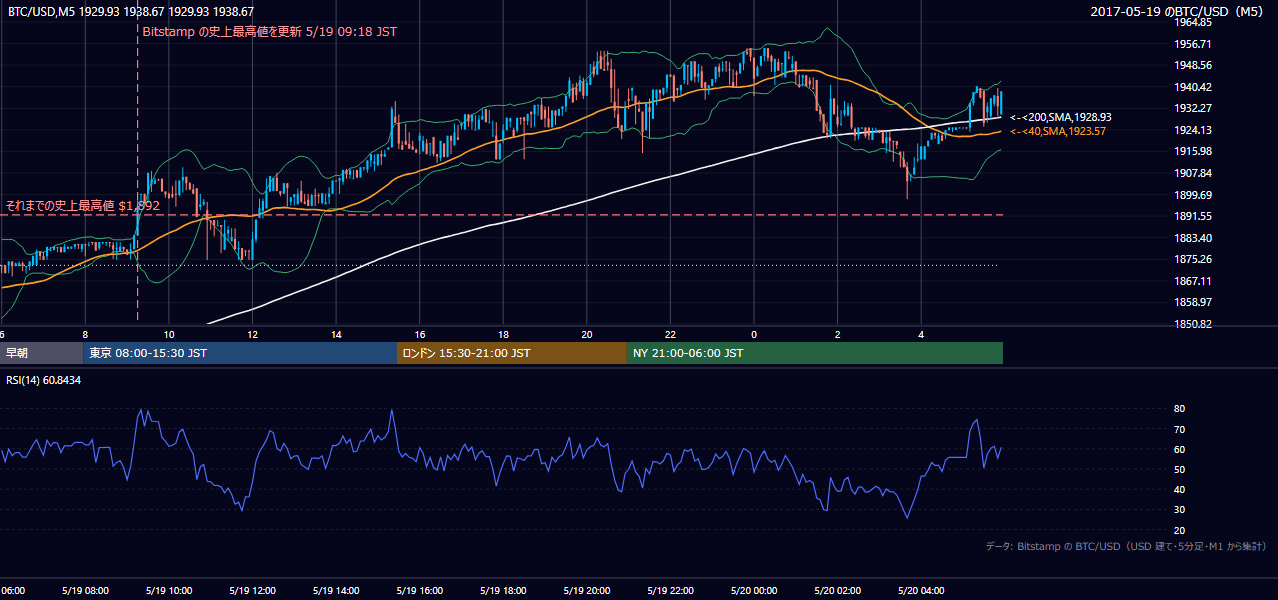This screenshot has height=600, width=1278.
Task: Click the bottom time label 5/19 20:00
Action: point(587,591)
